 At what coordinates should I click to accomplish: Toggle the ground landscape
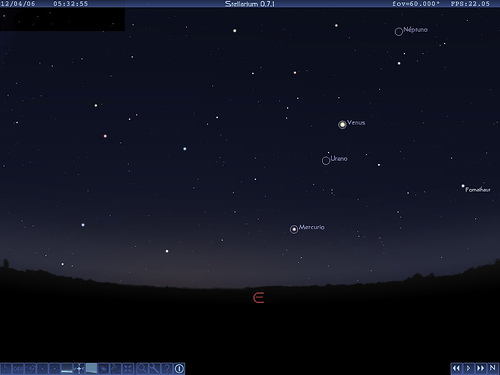click(67, 369)
